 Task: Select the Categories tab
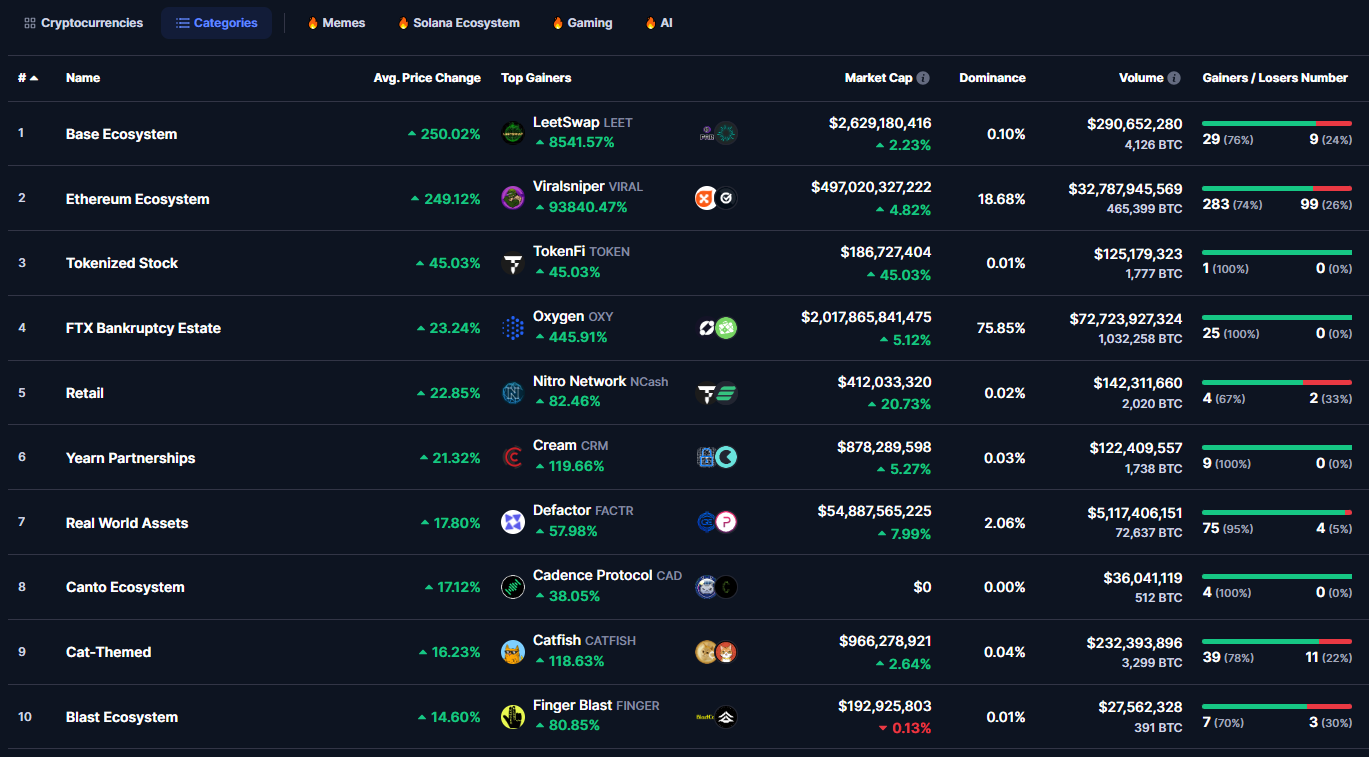tap(216, 23)
